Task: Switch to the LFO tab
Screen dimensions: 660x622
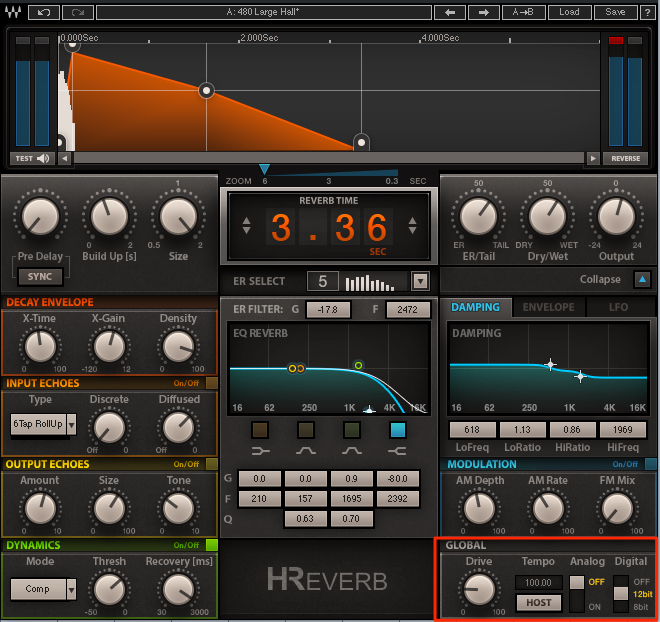Action: tap(618, 307)
